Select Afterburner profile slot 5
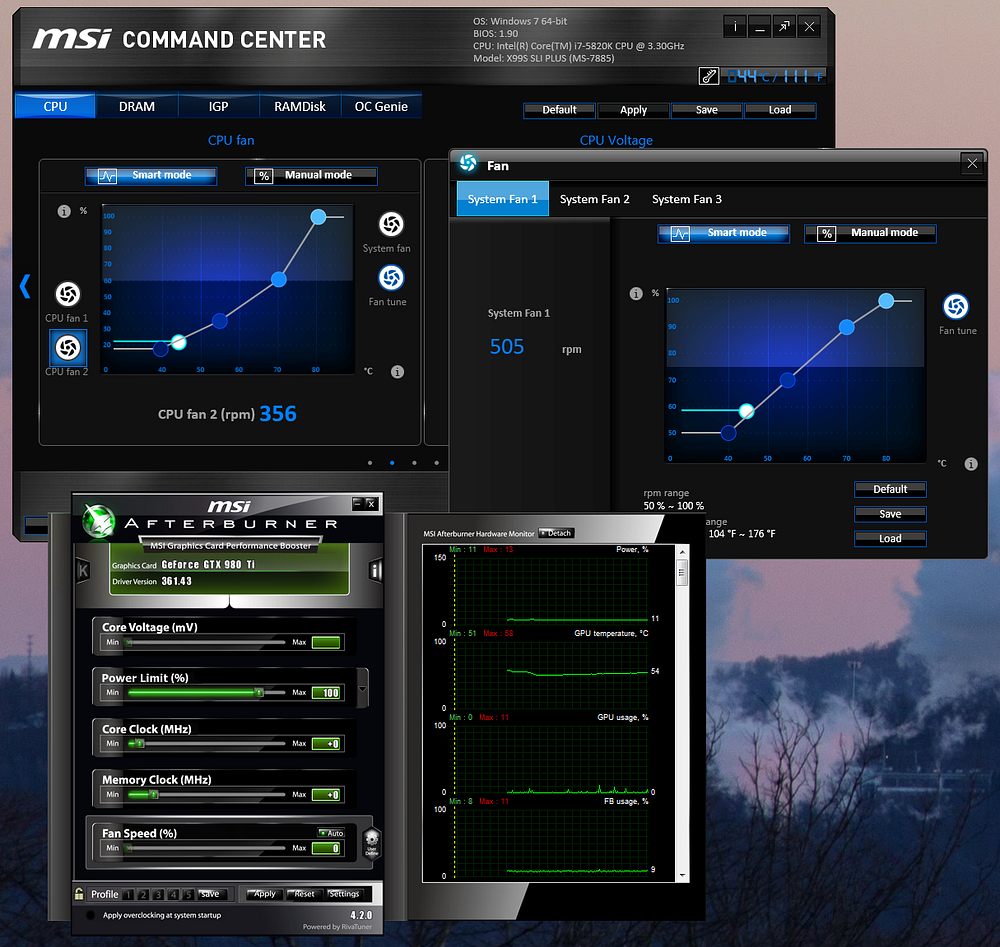Screen dimensions: 1000x947 188,894
